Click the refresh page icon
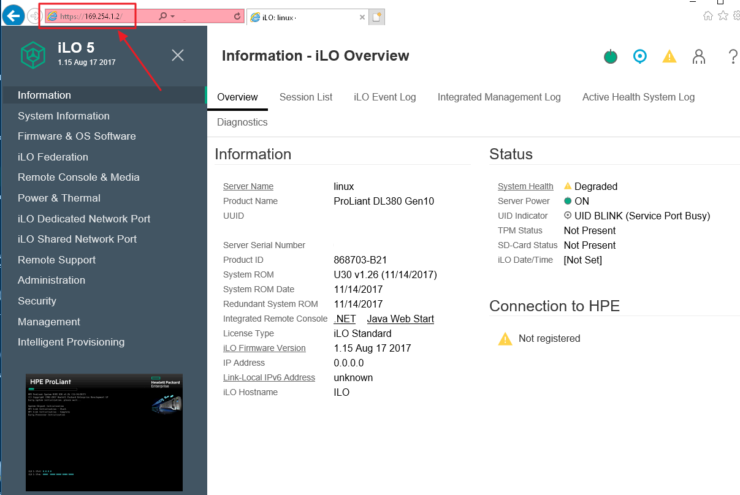 click(x=237, y=17)
